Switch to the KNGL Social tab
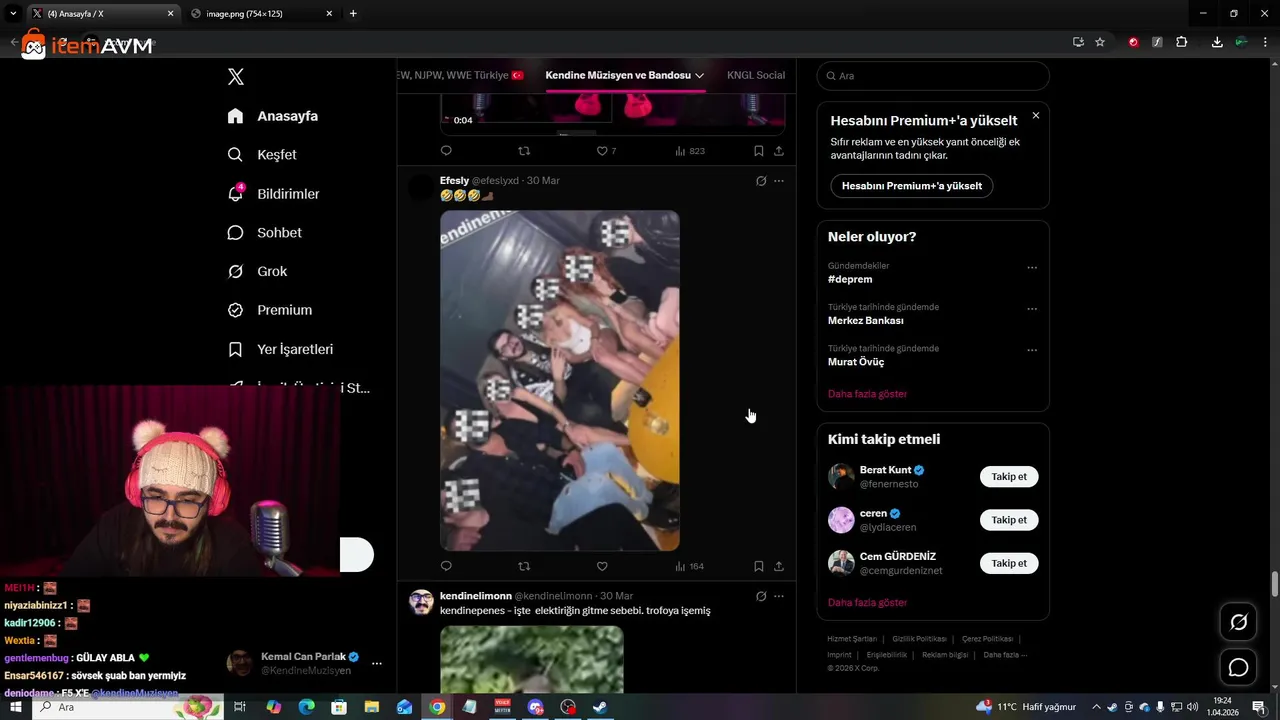This screenshot has height=720, width=1280. pyautogui.click(x=756, y=75)
